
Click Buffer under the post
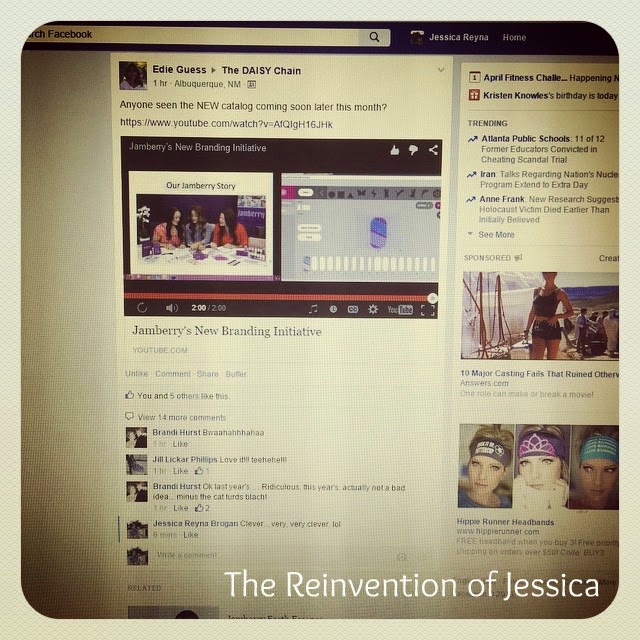pos(236,374)
